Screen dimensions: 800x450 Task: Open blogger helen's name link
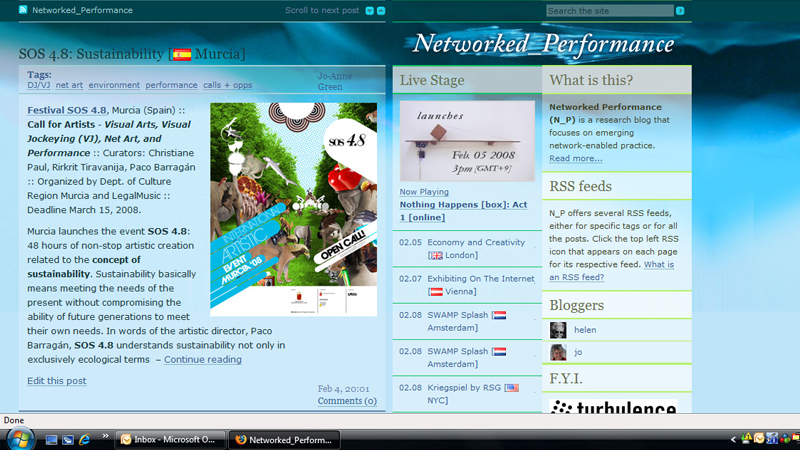(x=585, y=330)
